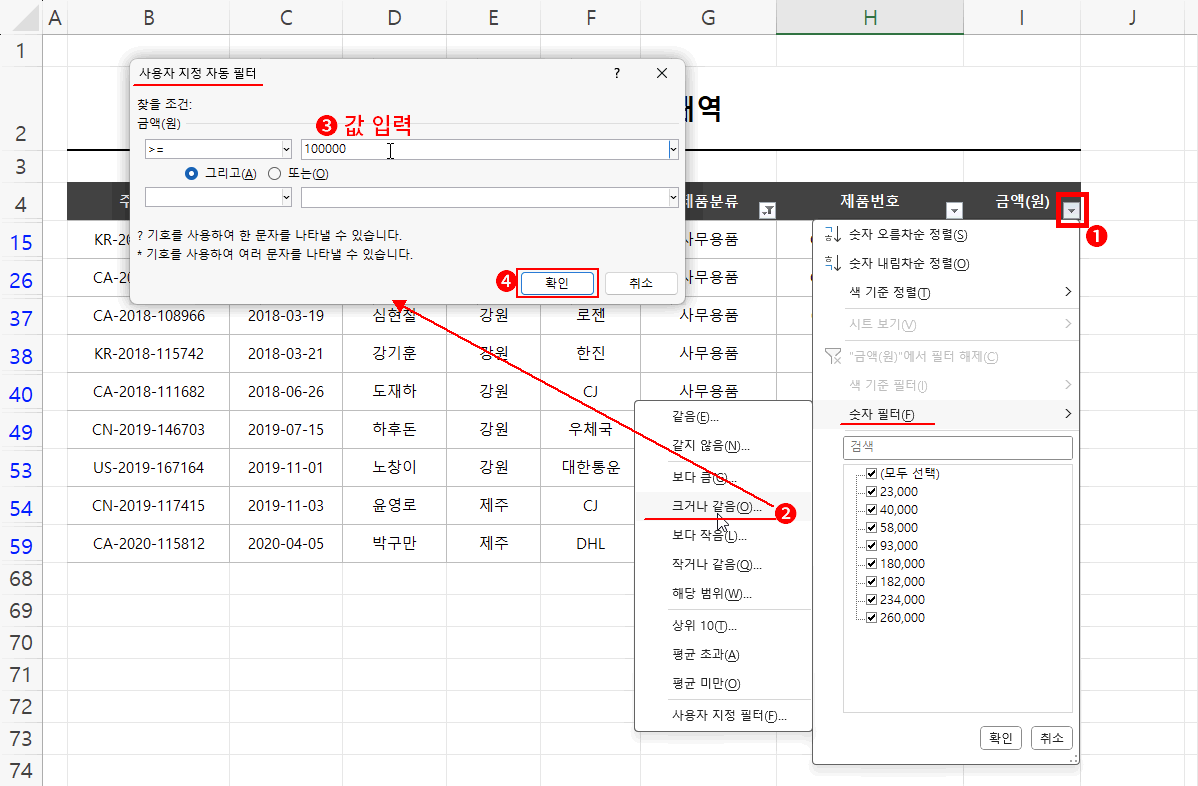Image resolution: width=1198 pixels, height=786 pixels.
Task: Uncheck the 182,000 value checkbox
Action: click(871, 581)
